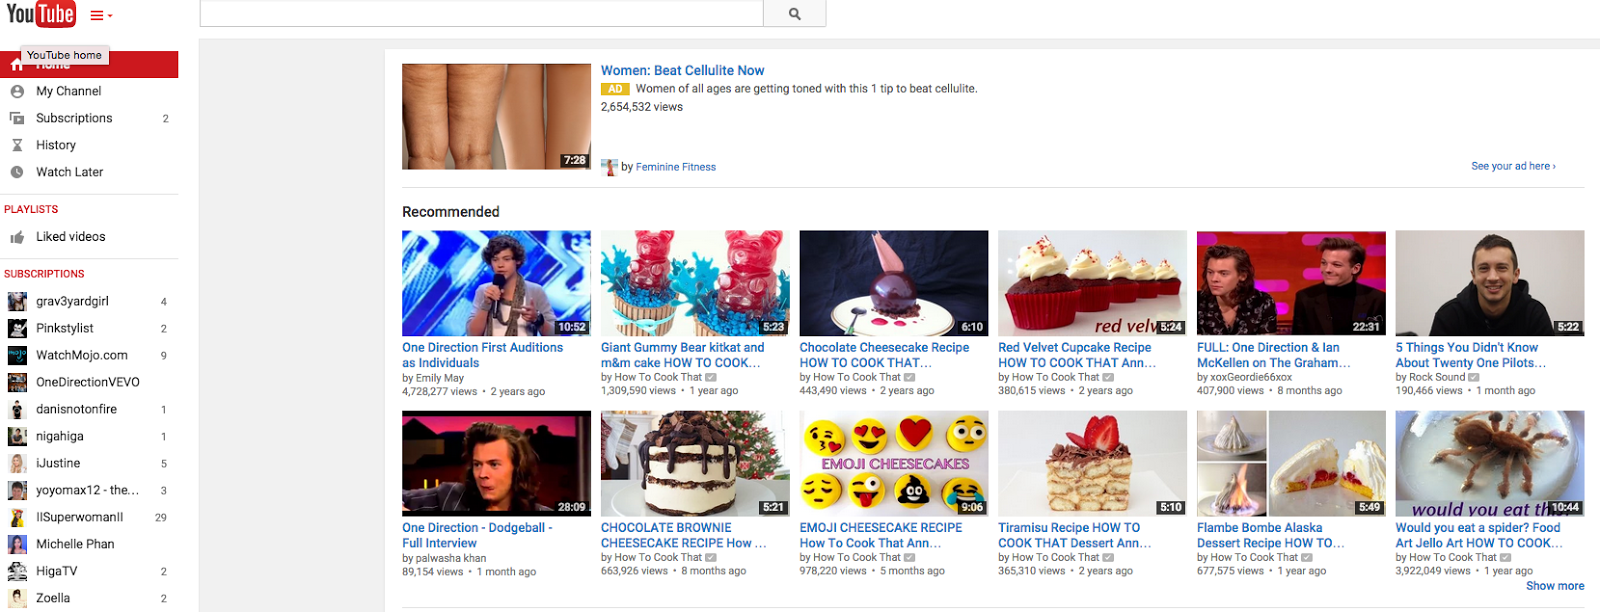Open the guide menu beside the logo
Viewport: 1600px width, 612px height.
(x=101, y=16)
